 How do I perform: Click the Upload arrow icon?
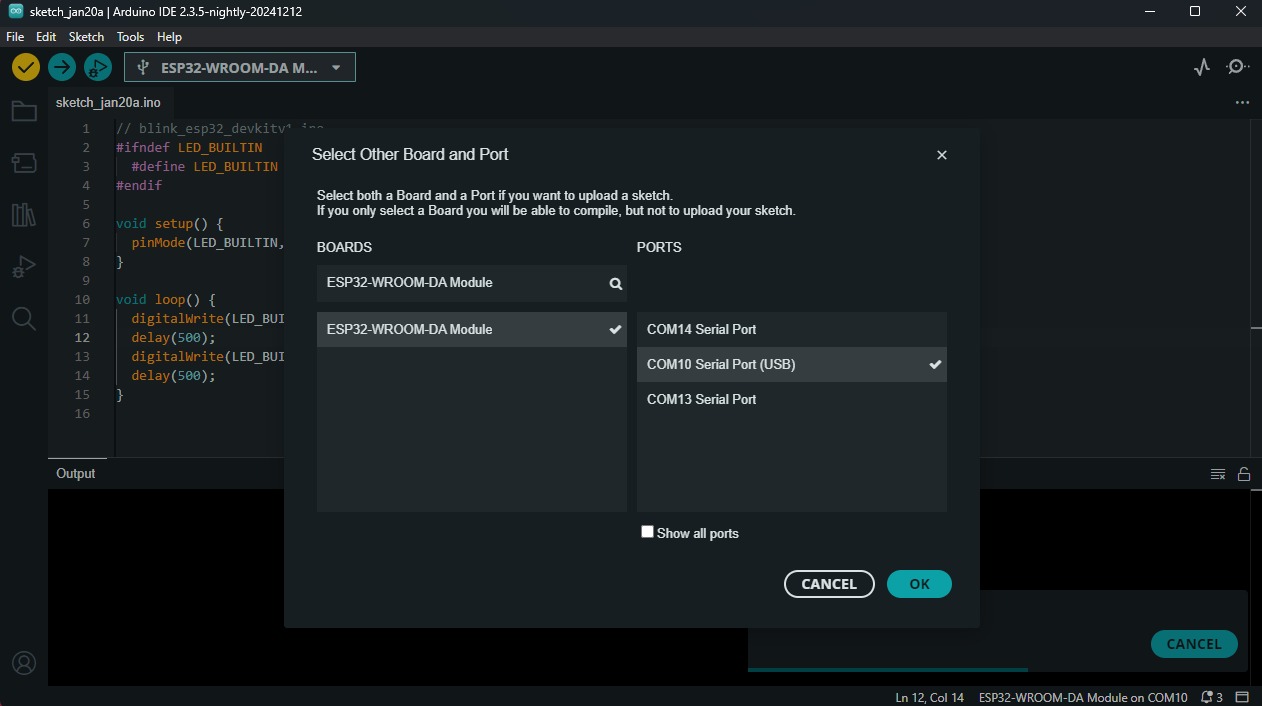(62, 67)
